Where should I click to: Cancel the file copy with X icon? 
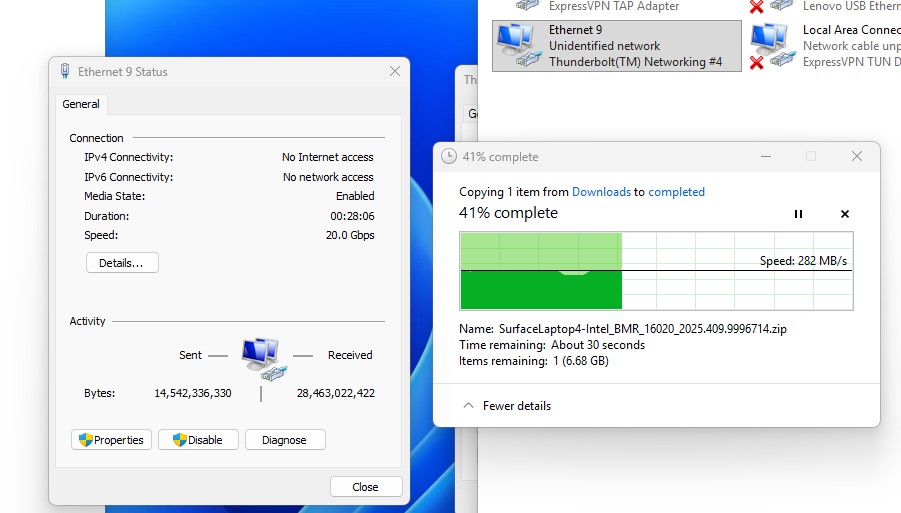(x=844, y=214)
